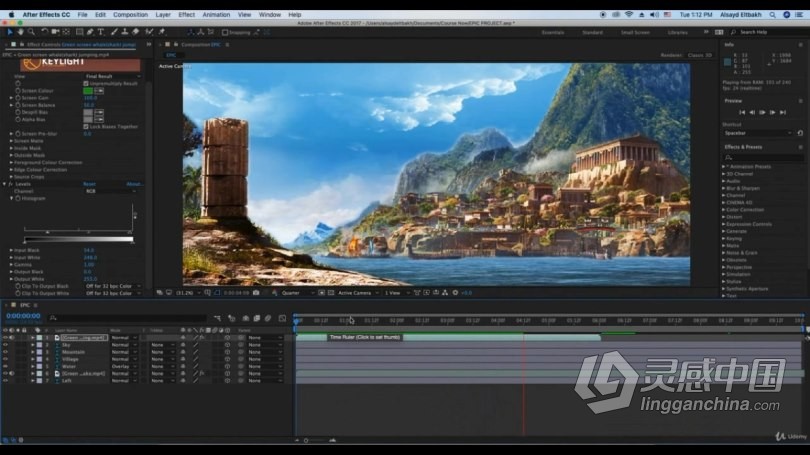
Task: Open Clip To Output Black dropdown
Action: (113, 286)
